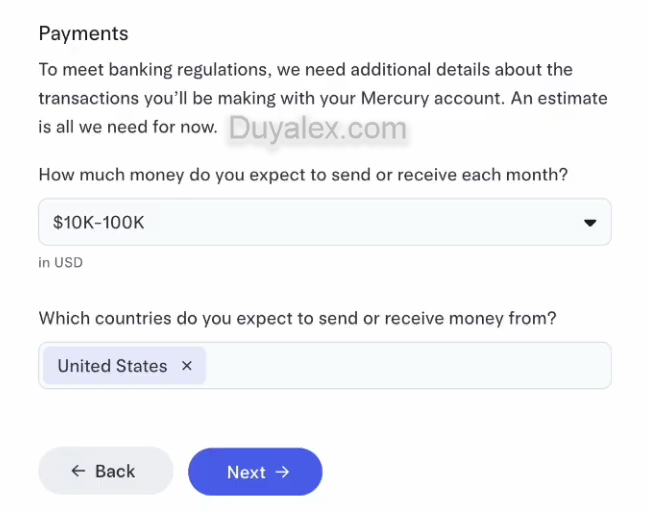Click the "in USD" helper text
648x512 pixels.
[x=60, y=262]
